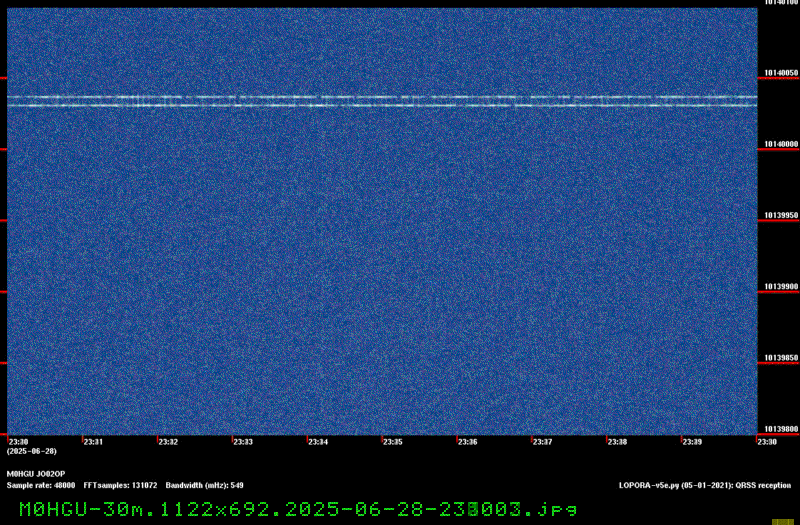800x525 pixels.
Task: Select the 10139800 frequency label
Action: click(781, 429)
